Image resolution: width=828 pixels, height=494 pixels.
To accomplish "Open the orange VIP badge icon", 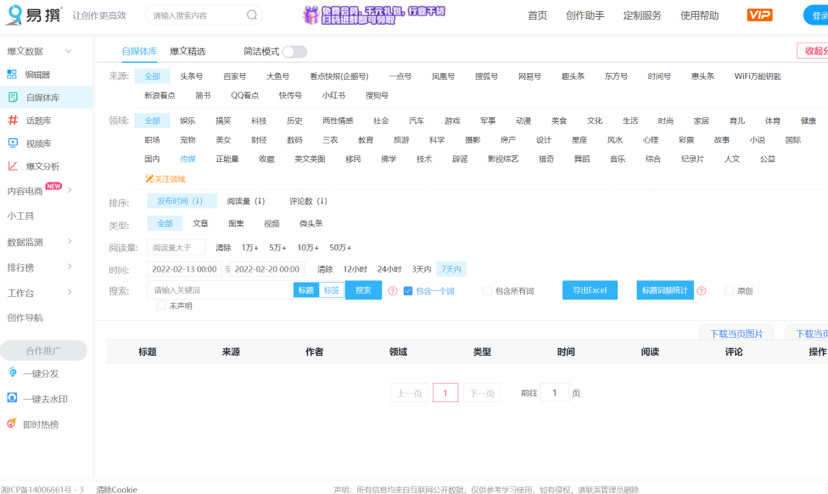I will coord(759,15).
